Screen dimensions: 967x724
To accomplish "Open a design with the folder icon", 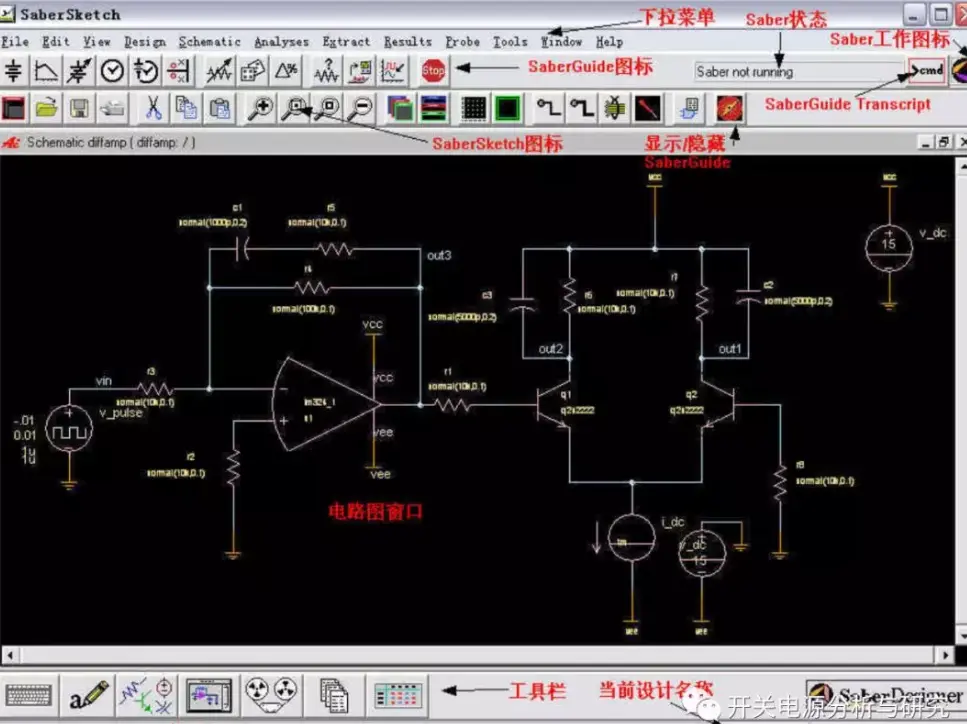I will click(x=46, y=109).
